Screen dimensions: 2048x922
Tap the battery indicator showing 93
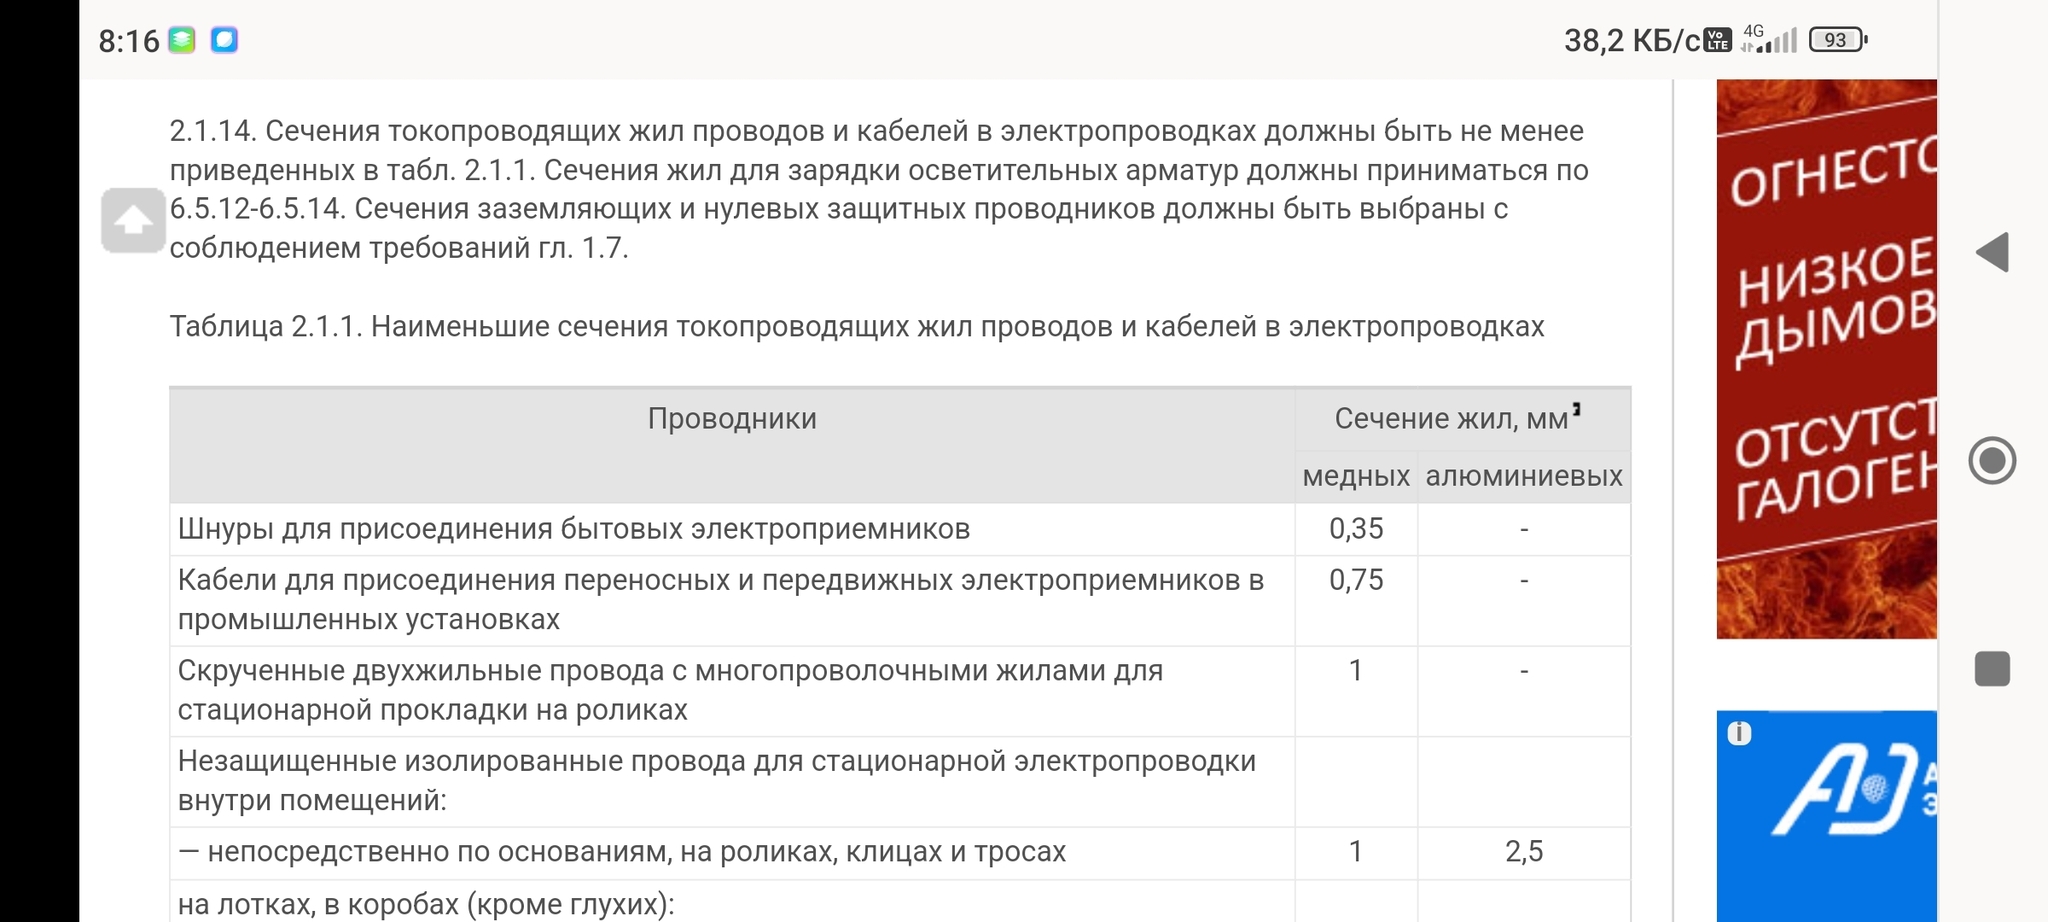[x=1837, y=40]
